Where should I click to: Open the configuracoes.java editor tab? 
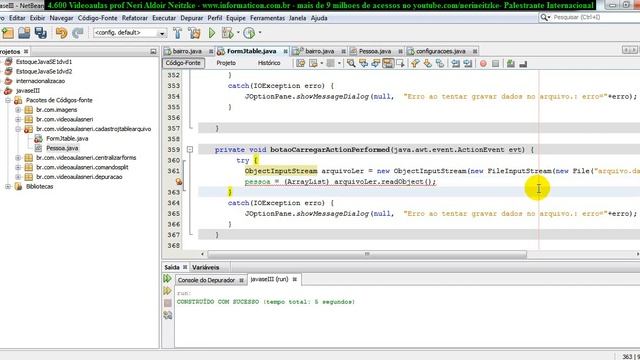tap(440, 51)
